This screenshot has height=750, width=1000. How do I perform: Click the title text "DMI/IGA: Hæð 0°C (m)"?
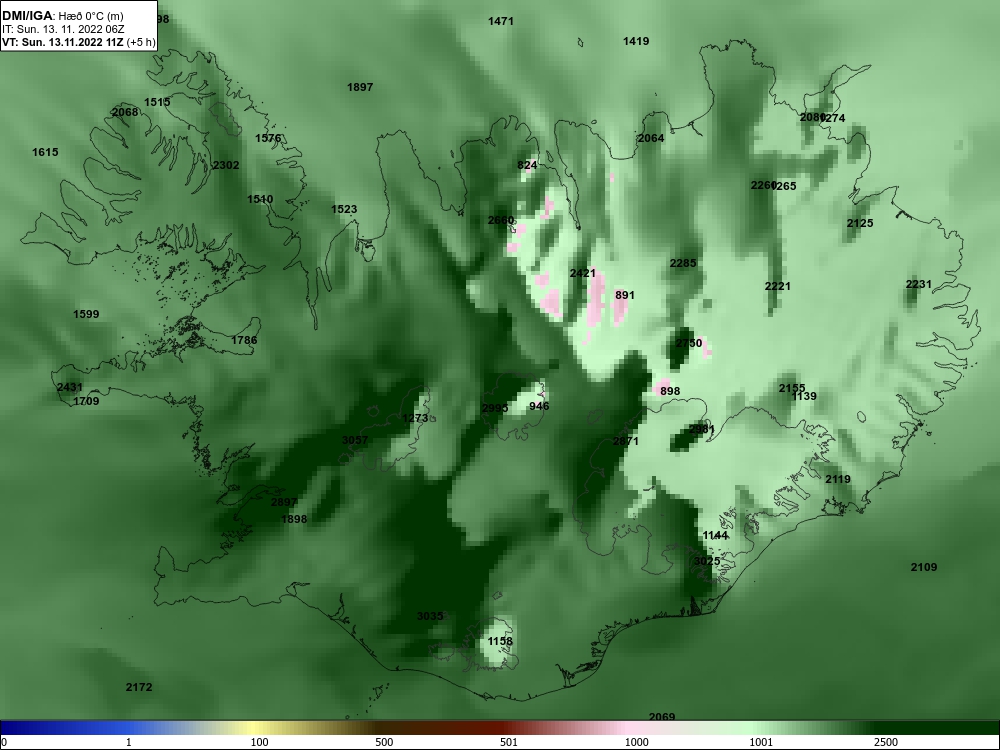63,16
